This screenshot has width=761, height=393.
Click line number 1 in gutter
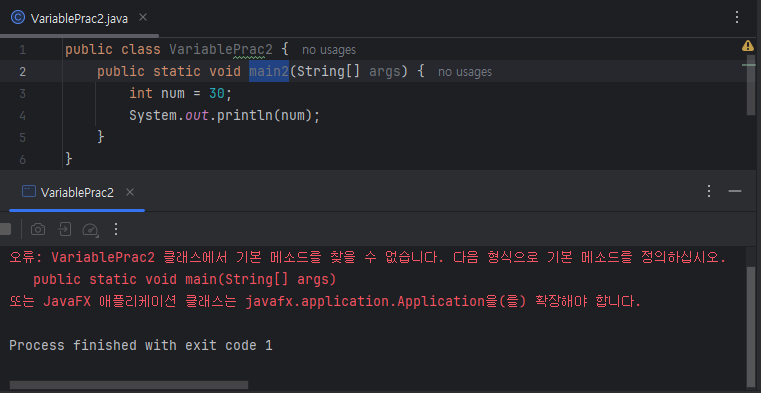coord(22,50)
